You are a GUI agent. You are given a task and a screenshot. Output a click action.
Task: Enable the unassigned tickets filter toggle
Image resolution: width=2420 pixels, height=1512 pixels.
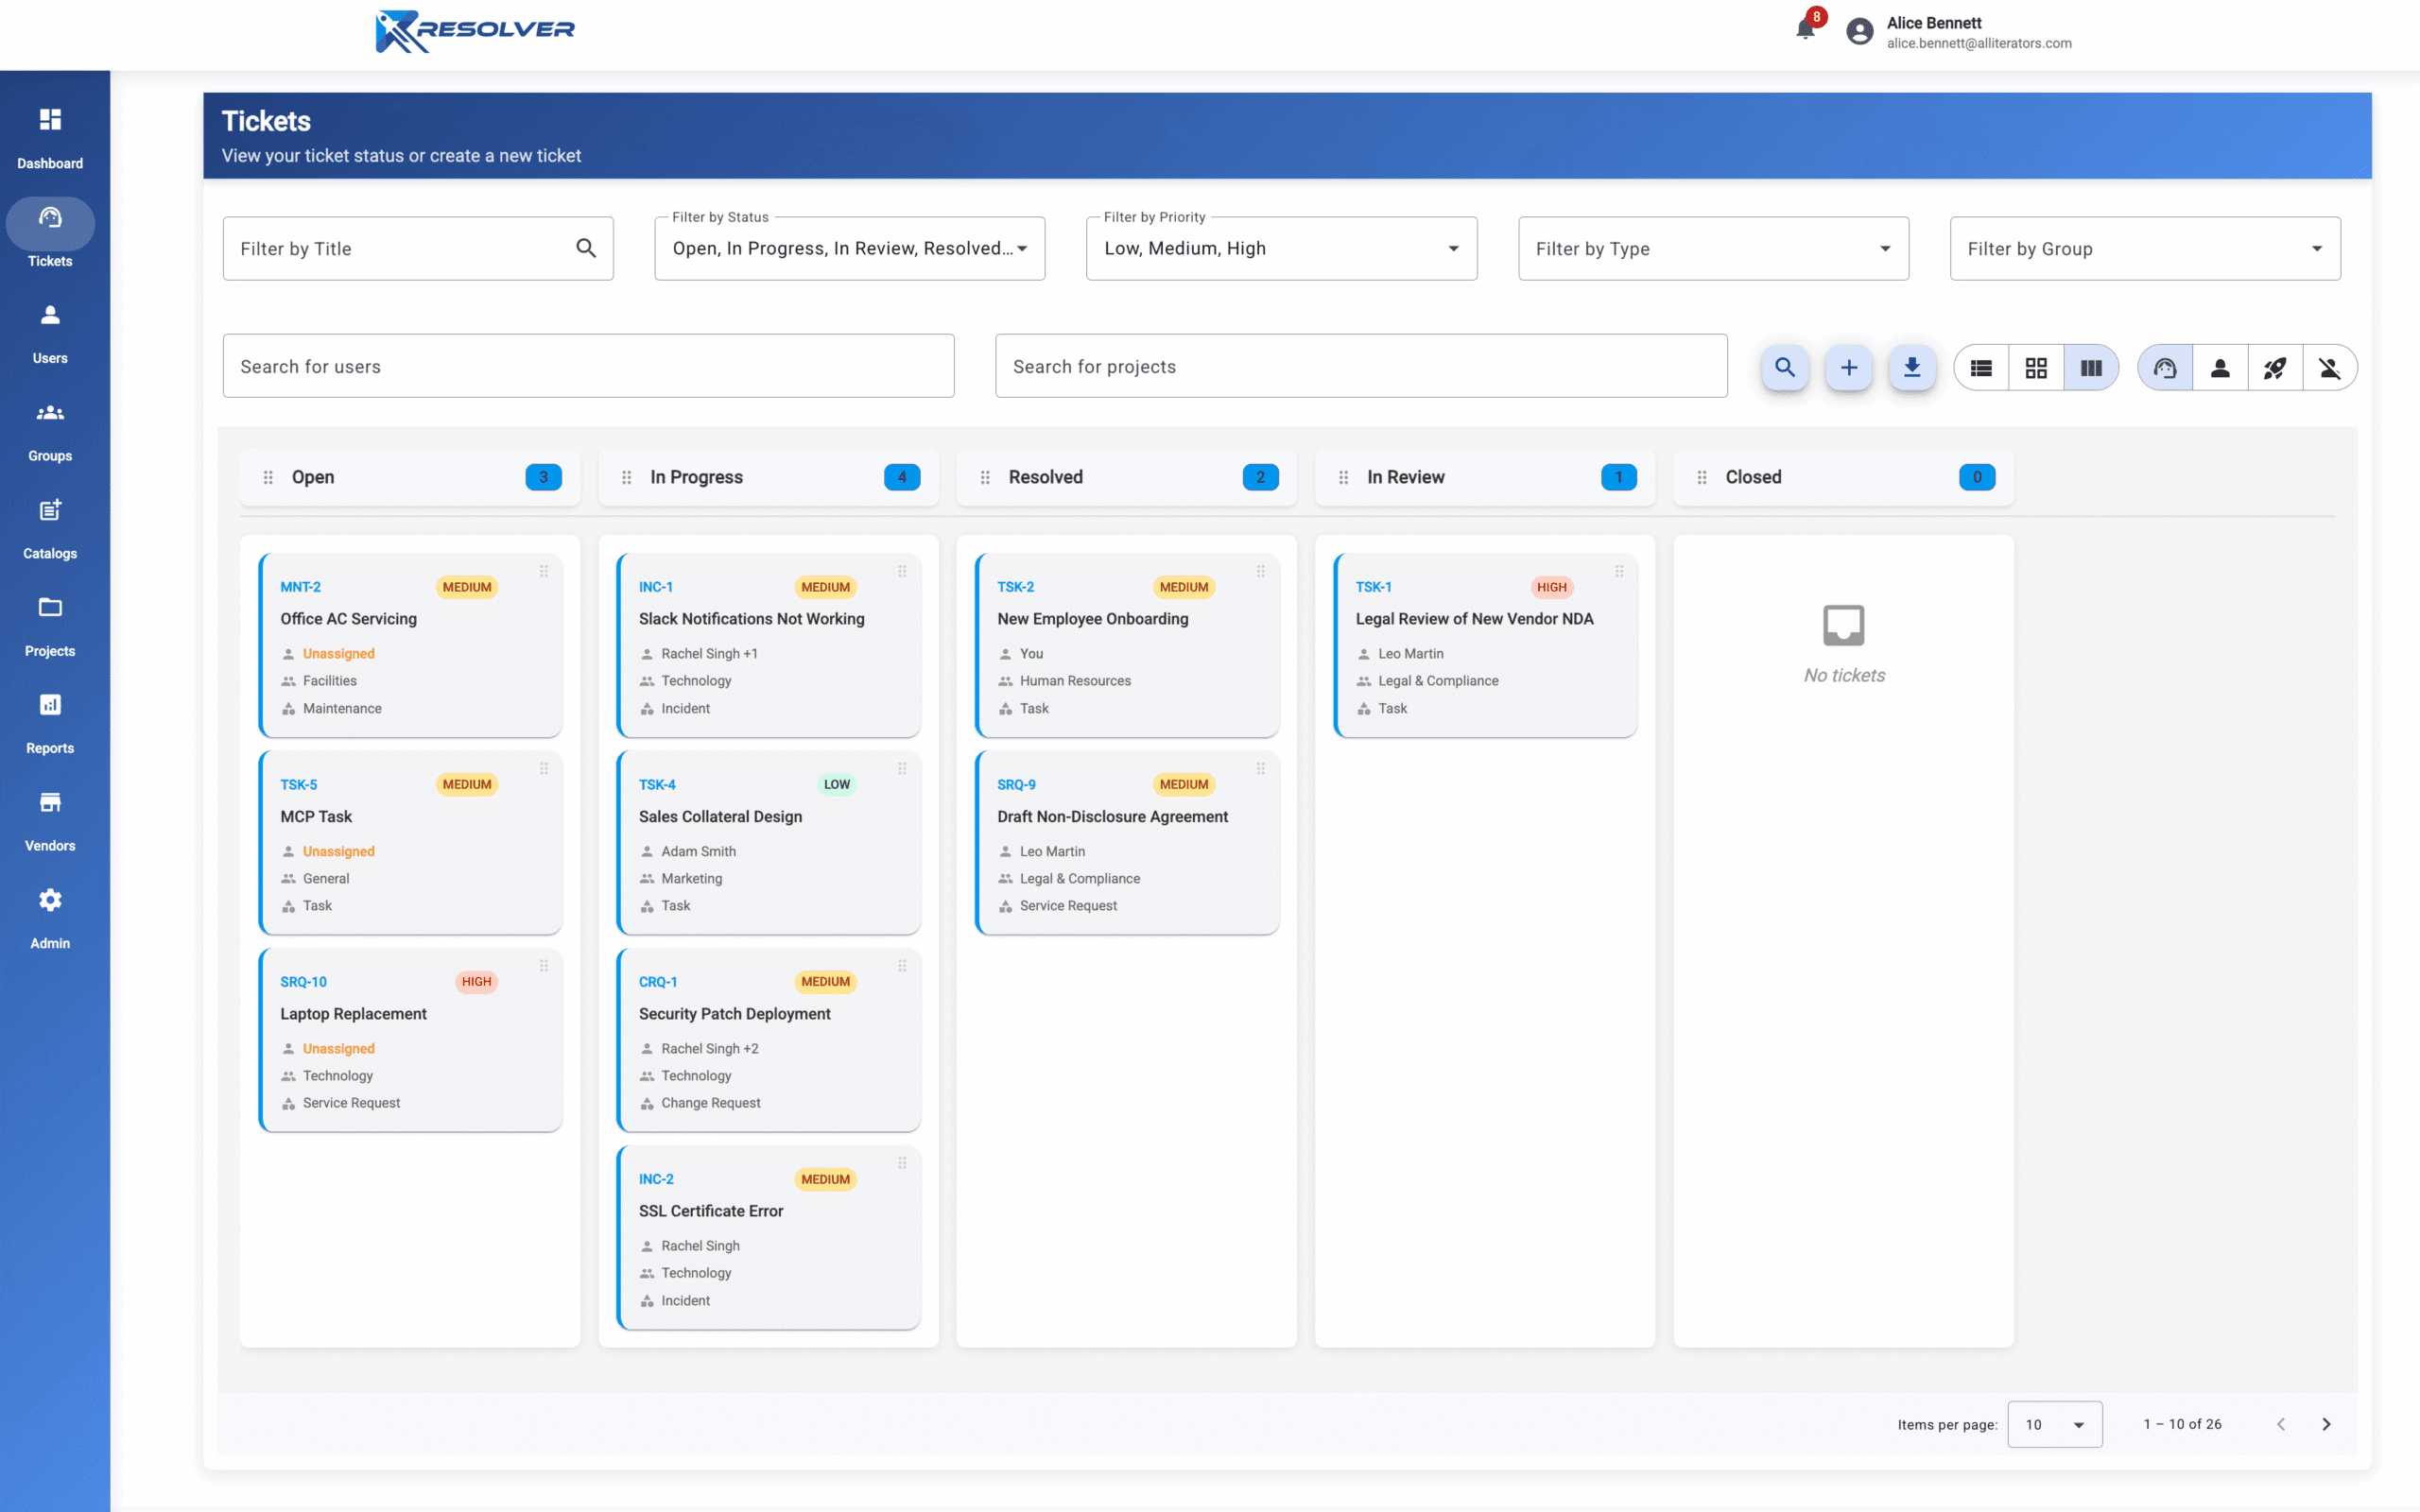coord(2331,367)
